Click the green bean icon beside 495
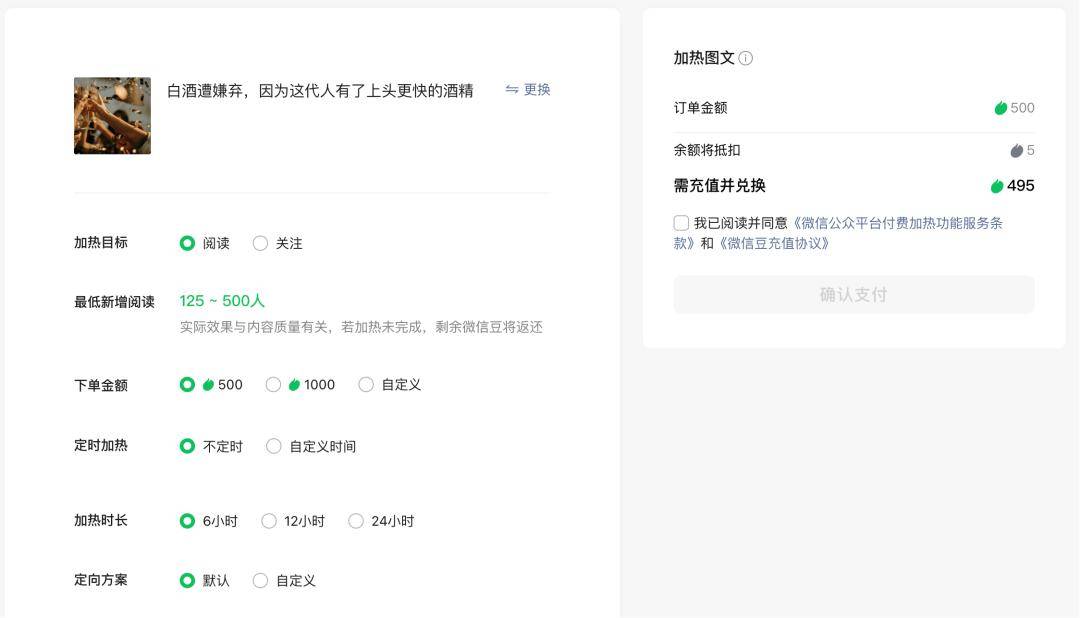Image resolution: width=1080 pixels, height=618 pixels. pyautogui.click(x=997, y=186)
